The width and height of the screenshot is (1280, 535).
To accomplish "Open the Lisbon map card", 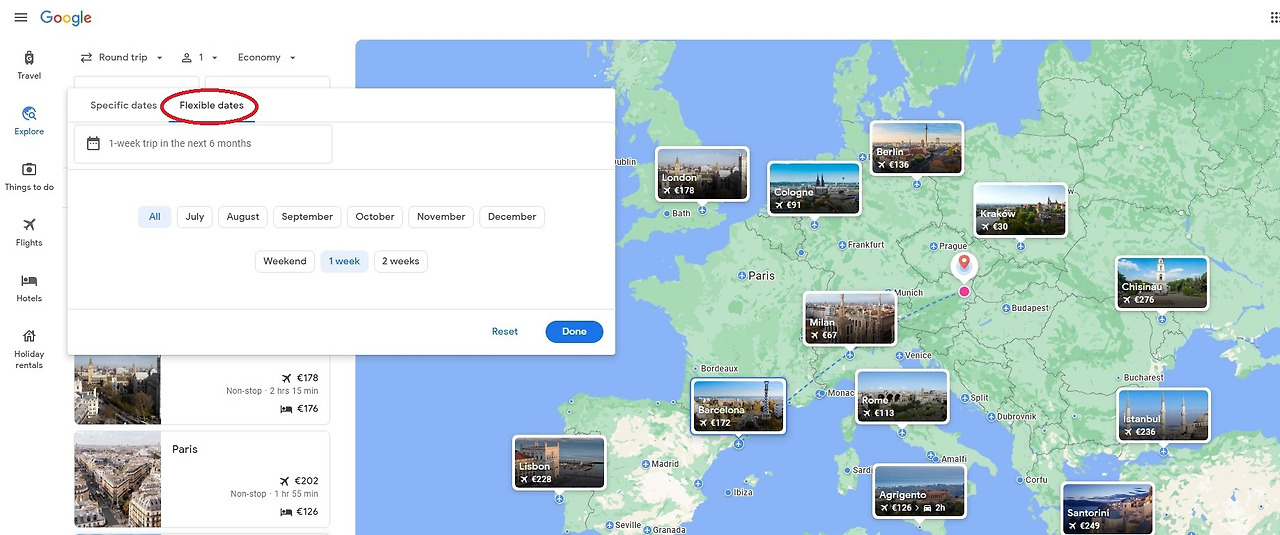I will tap(559, 462).
